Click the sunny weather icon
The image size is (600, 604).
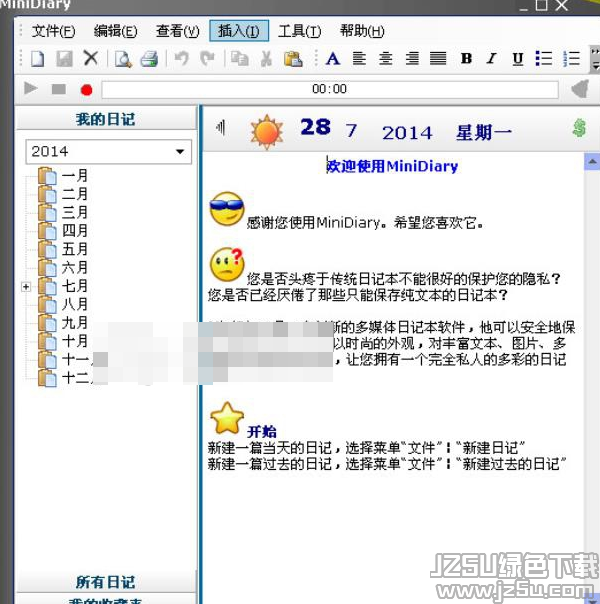tap(266, 132)
